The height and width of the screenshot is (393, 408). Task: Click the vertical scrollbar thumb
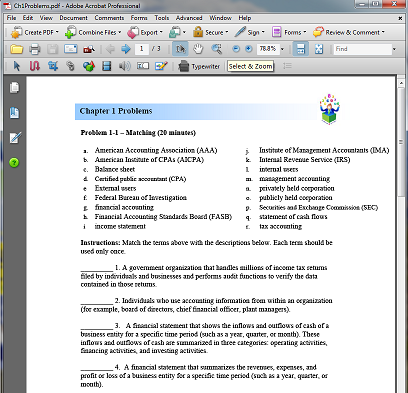[x=401, y=143]
